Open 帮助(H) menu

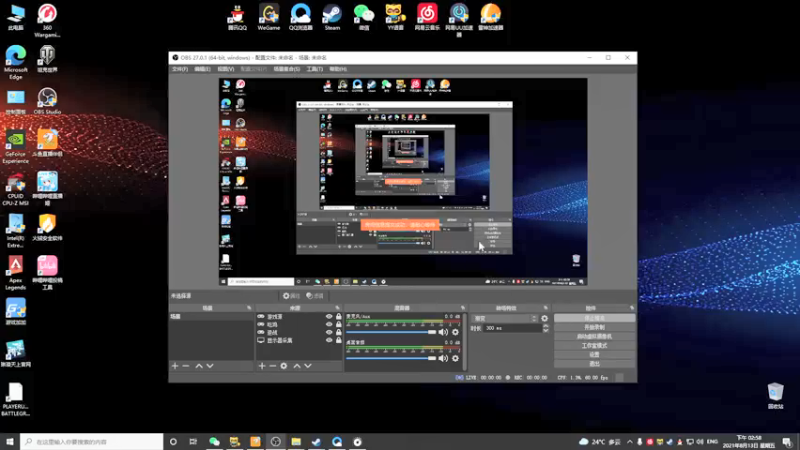tap(338, 69)
